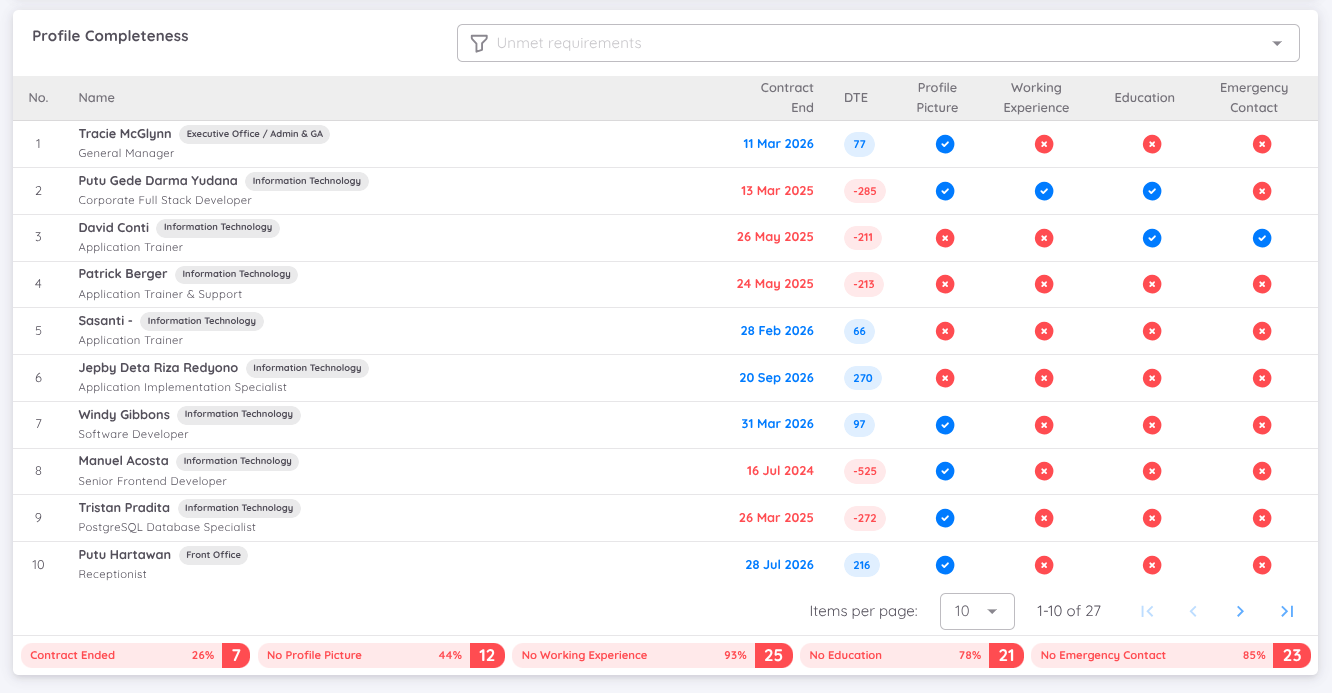Click Tracie McGlynn's Profile Picture check icon
Image resolution: width=1332 pixels, height=693 pixels.
coord(944,144)
